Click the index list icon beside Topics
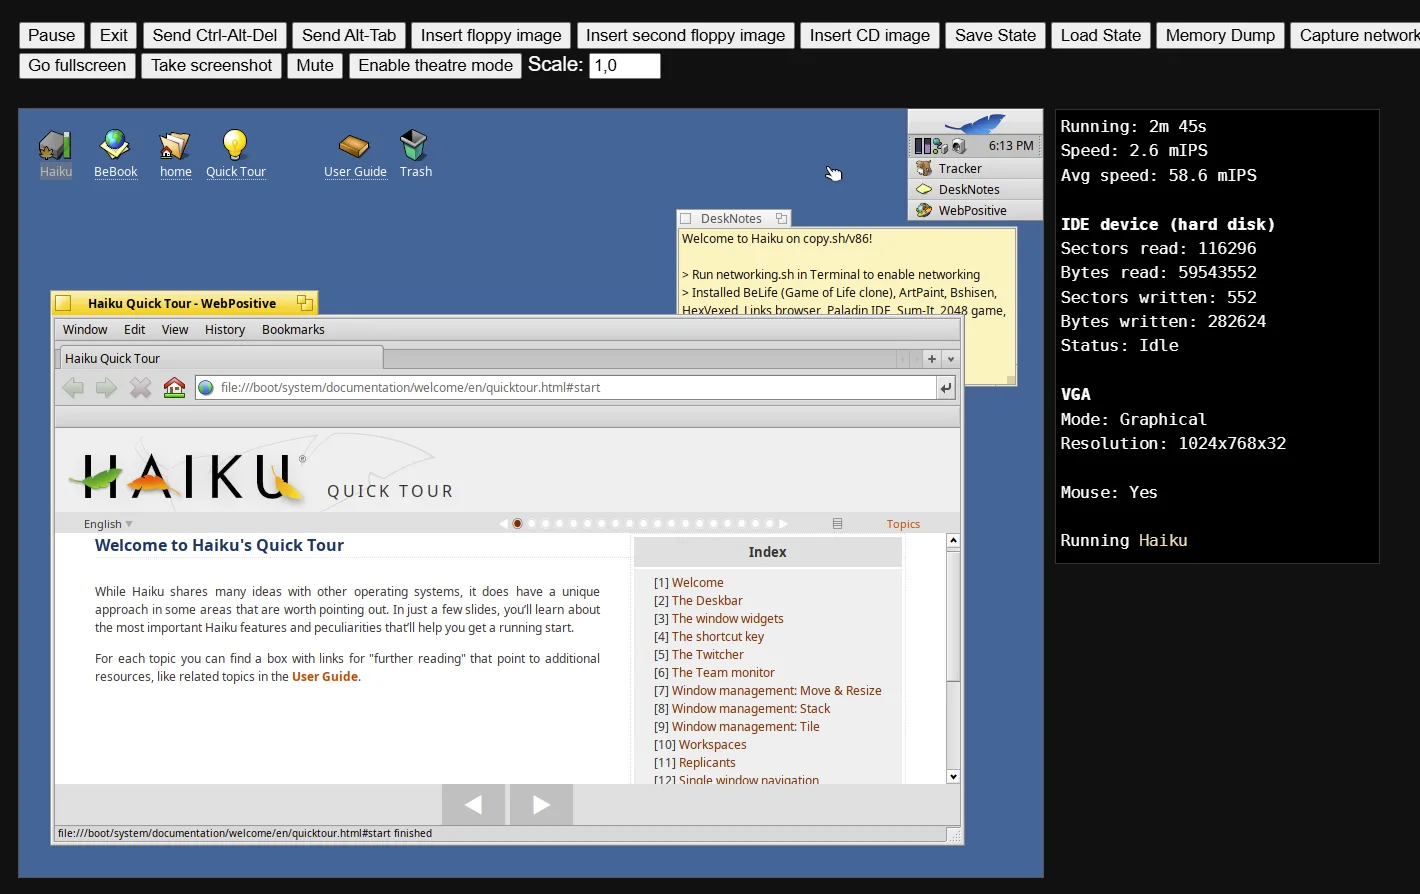 pyautogui.click(x=837, y=524)
